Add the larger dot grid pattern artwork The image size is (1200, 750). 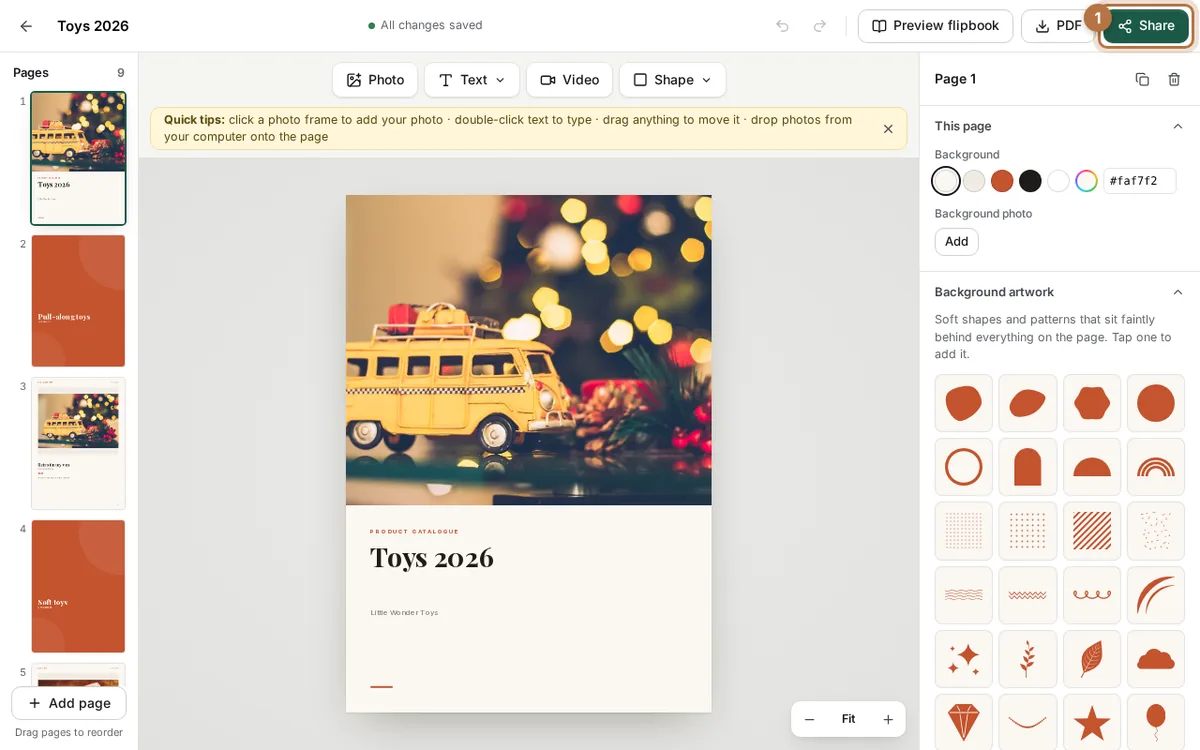[1028, 531]
